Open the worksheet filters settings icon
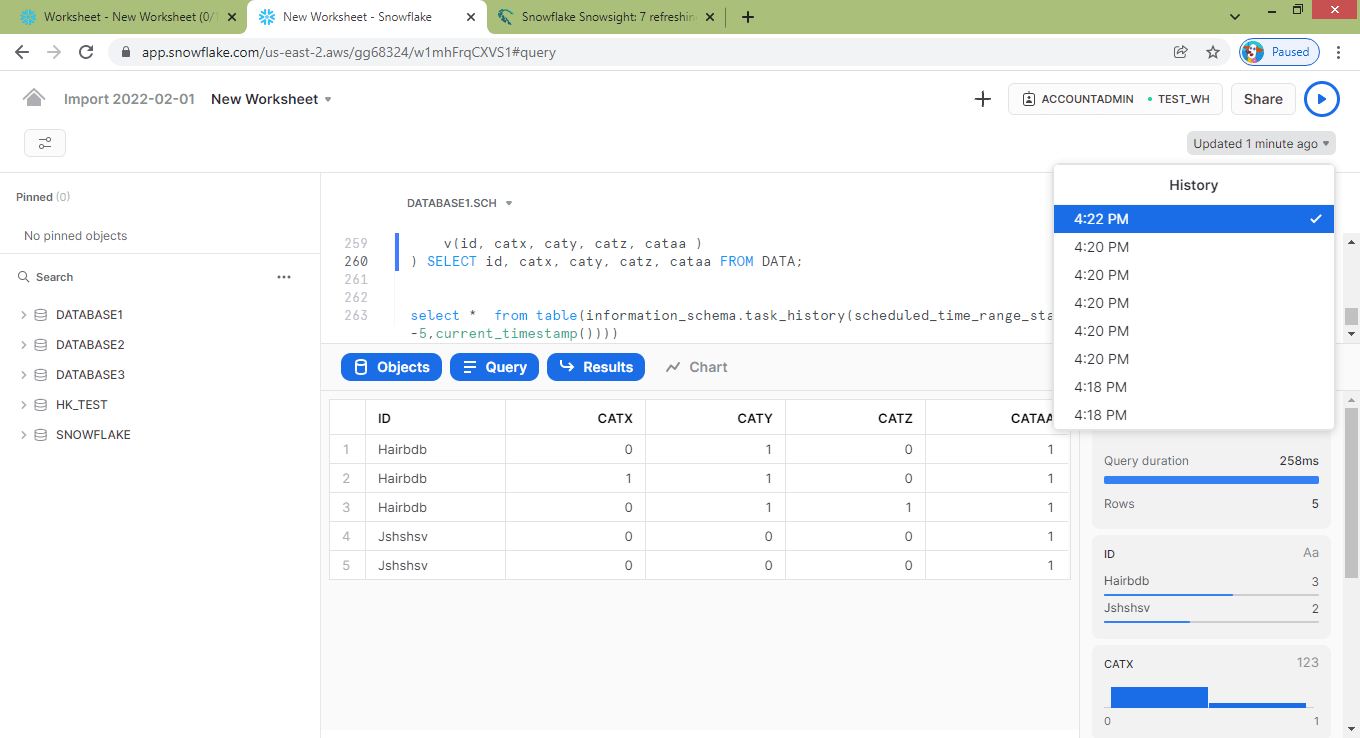Image resolution: width=1360 pixels, height=738 pixels. coord(45,143)
